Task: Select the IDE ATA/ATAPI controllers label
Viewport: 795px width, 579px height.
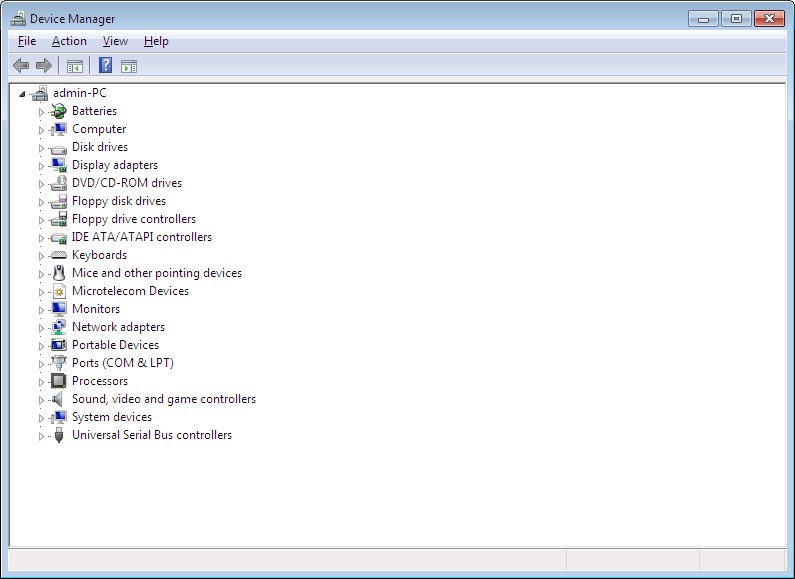Action: pyautogui.click(x=141, y=237)
